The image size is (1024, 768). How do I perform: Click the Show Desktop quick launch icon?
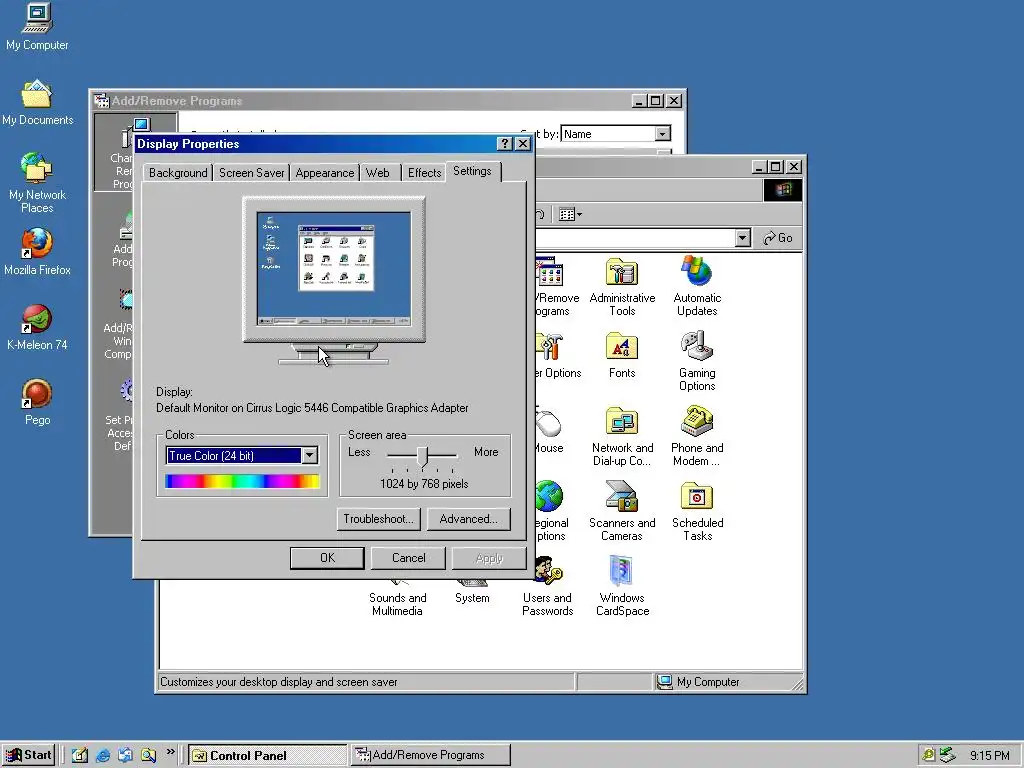pyautogui.click(x=80, y=755)
